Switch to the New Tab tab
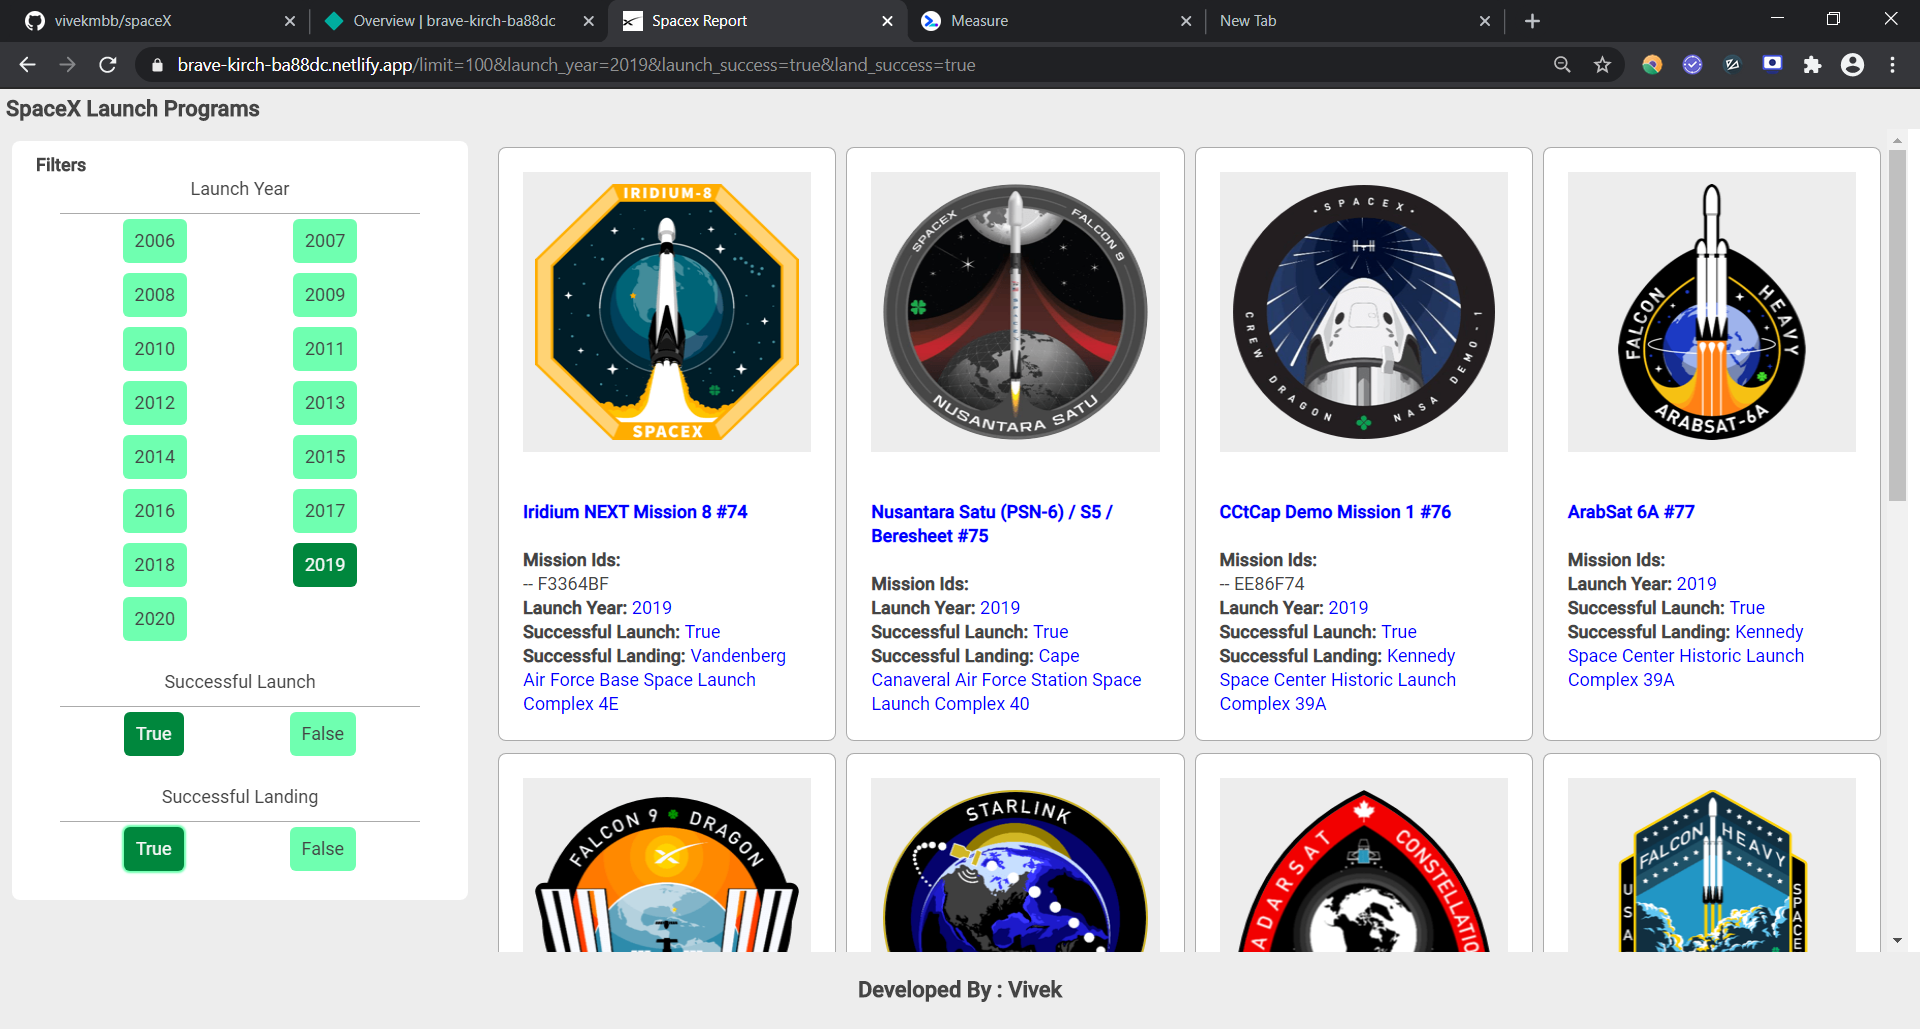Viewport: 1920px width, 1029px height. [1353, 21]
